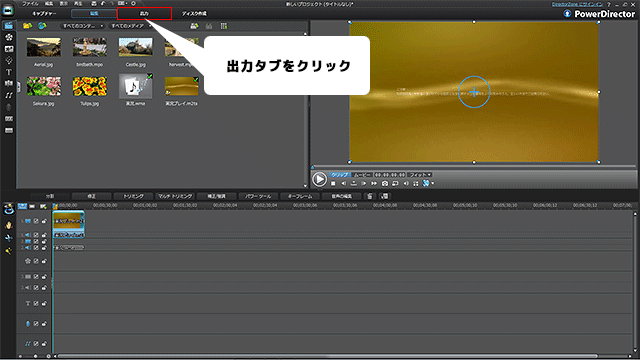Image resolution: width=640 pixels, height=360 pixels.
Task: Select the Tulips.jpg thumbnail
Action: [x=90, y=87]
